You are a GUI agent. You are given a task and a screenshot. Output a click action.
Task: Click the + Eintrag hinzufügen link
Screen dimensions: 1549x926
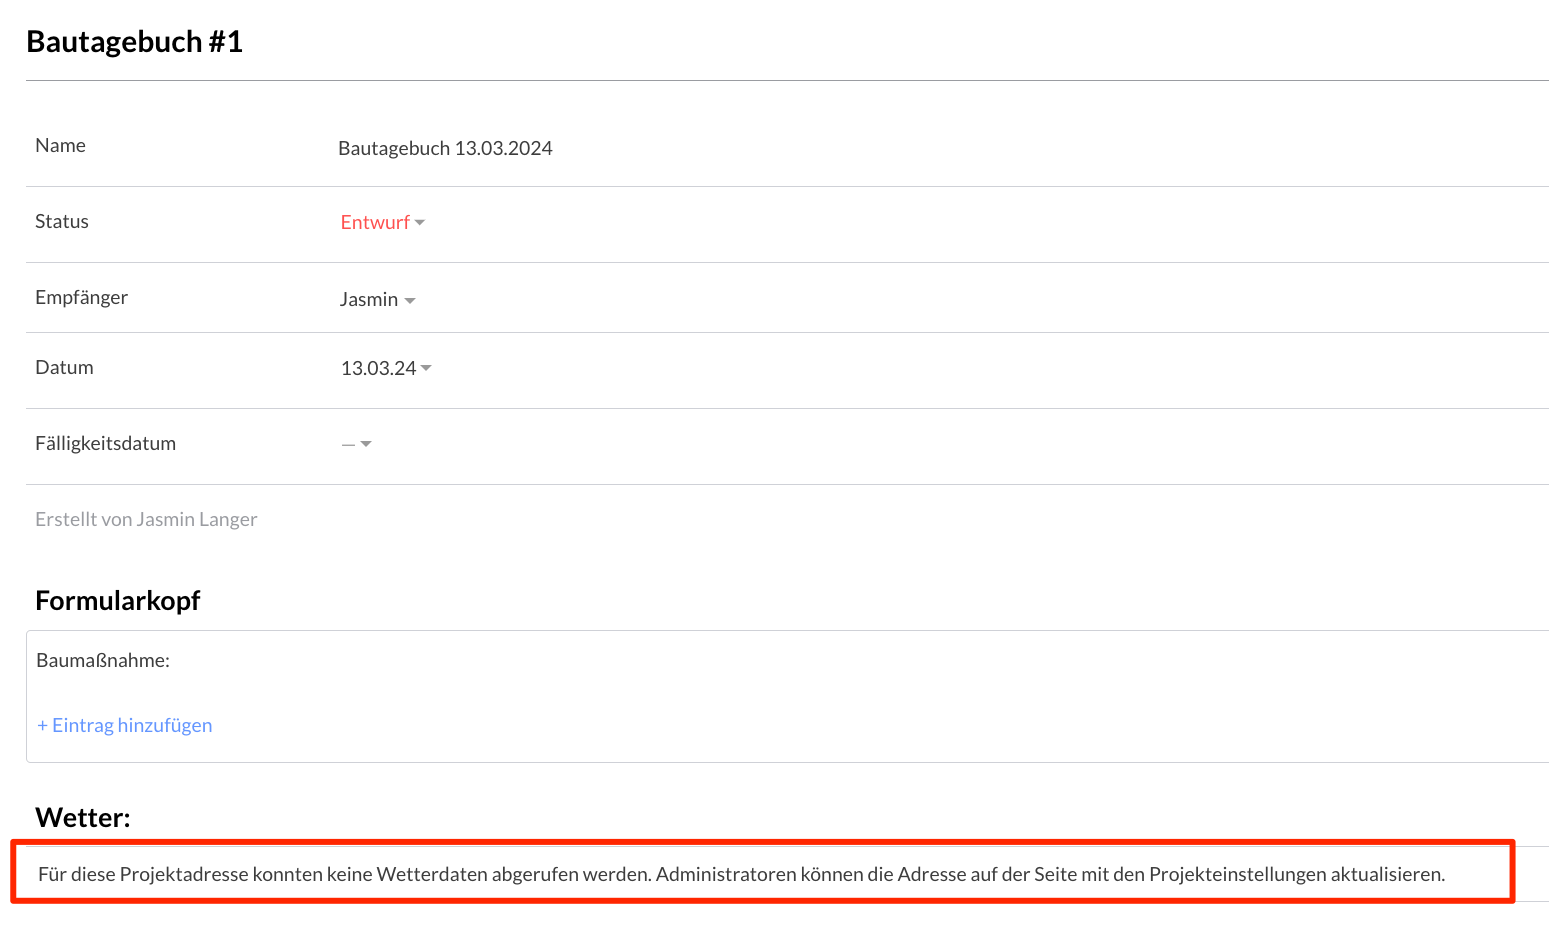pyautogui.click(x=125, y=726)
